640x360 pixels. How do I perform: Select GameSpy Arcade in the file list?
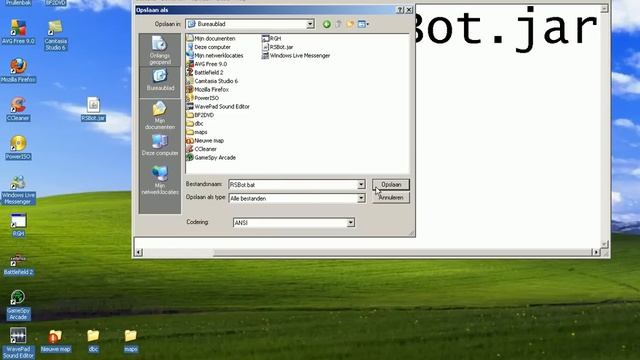[211, 158]
